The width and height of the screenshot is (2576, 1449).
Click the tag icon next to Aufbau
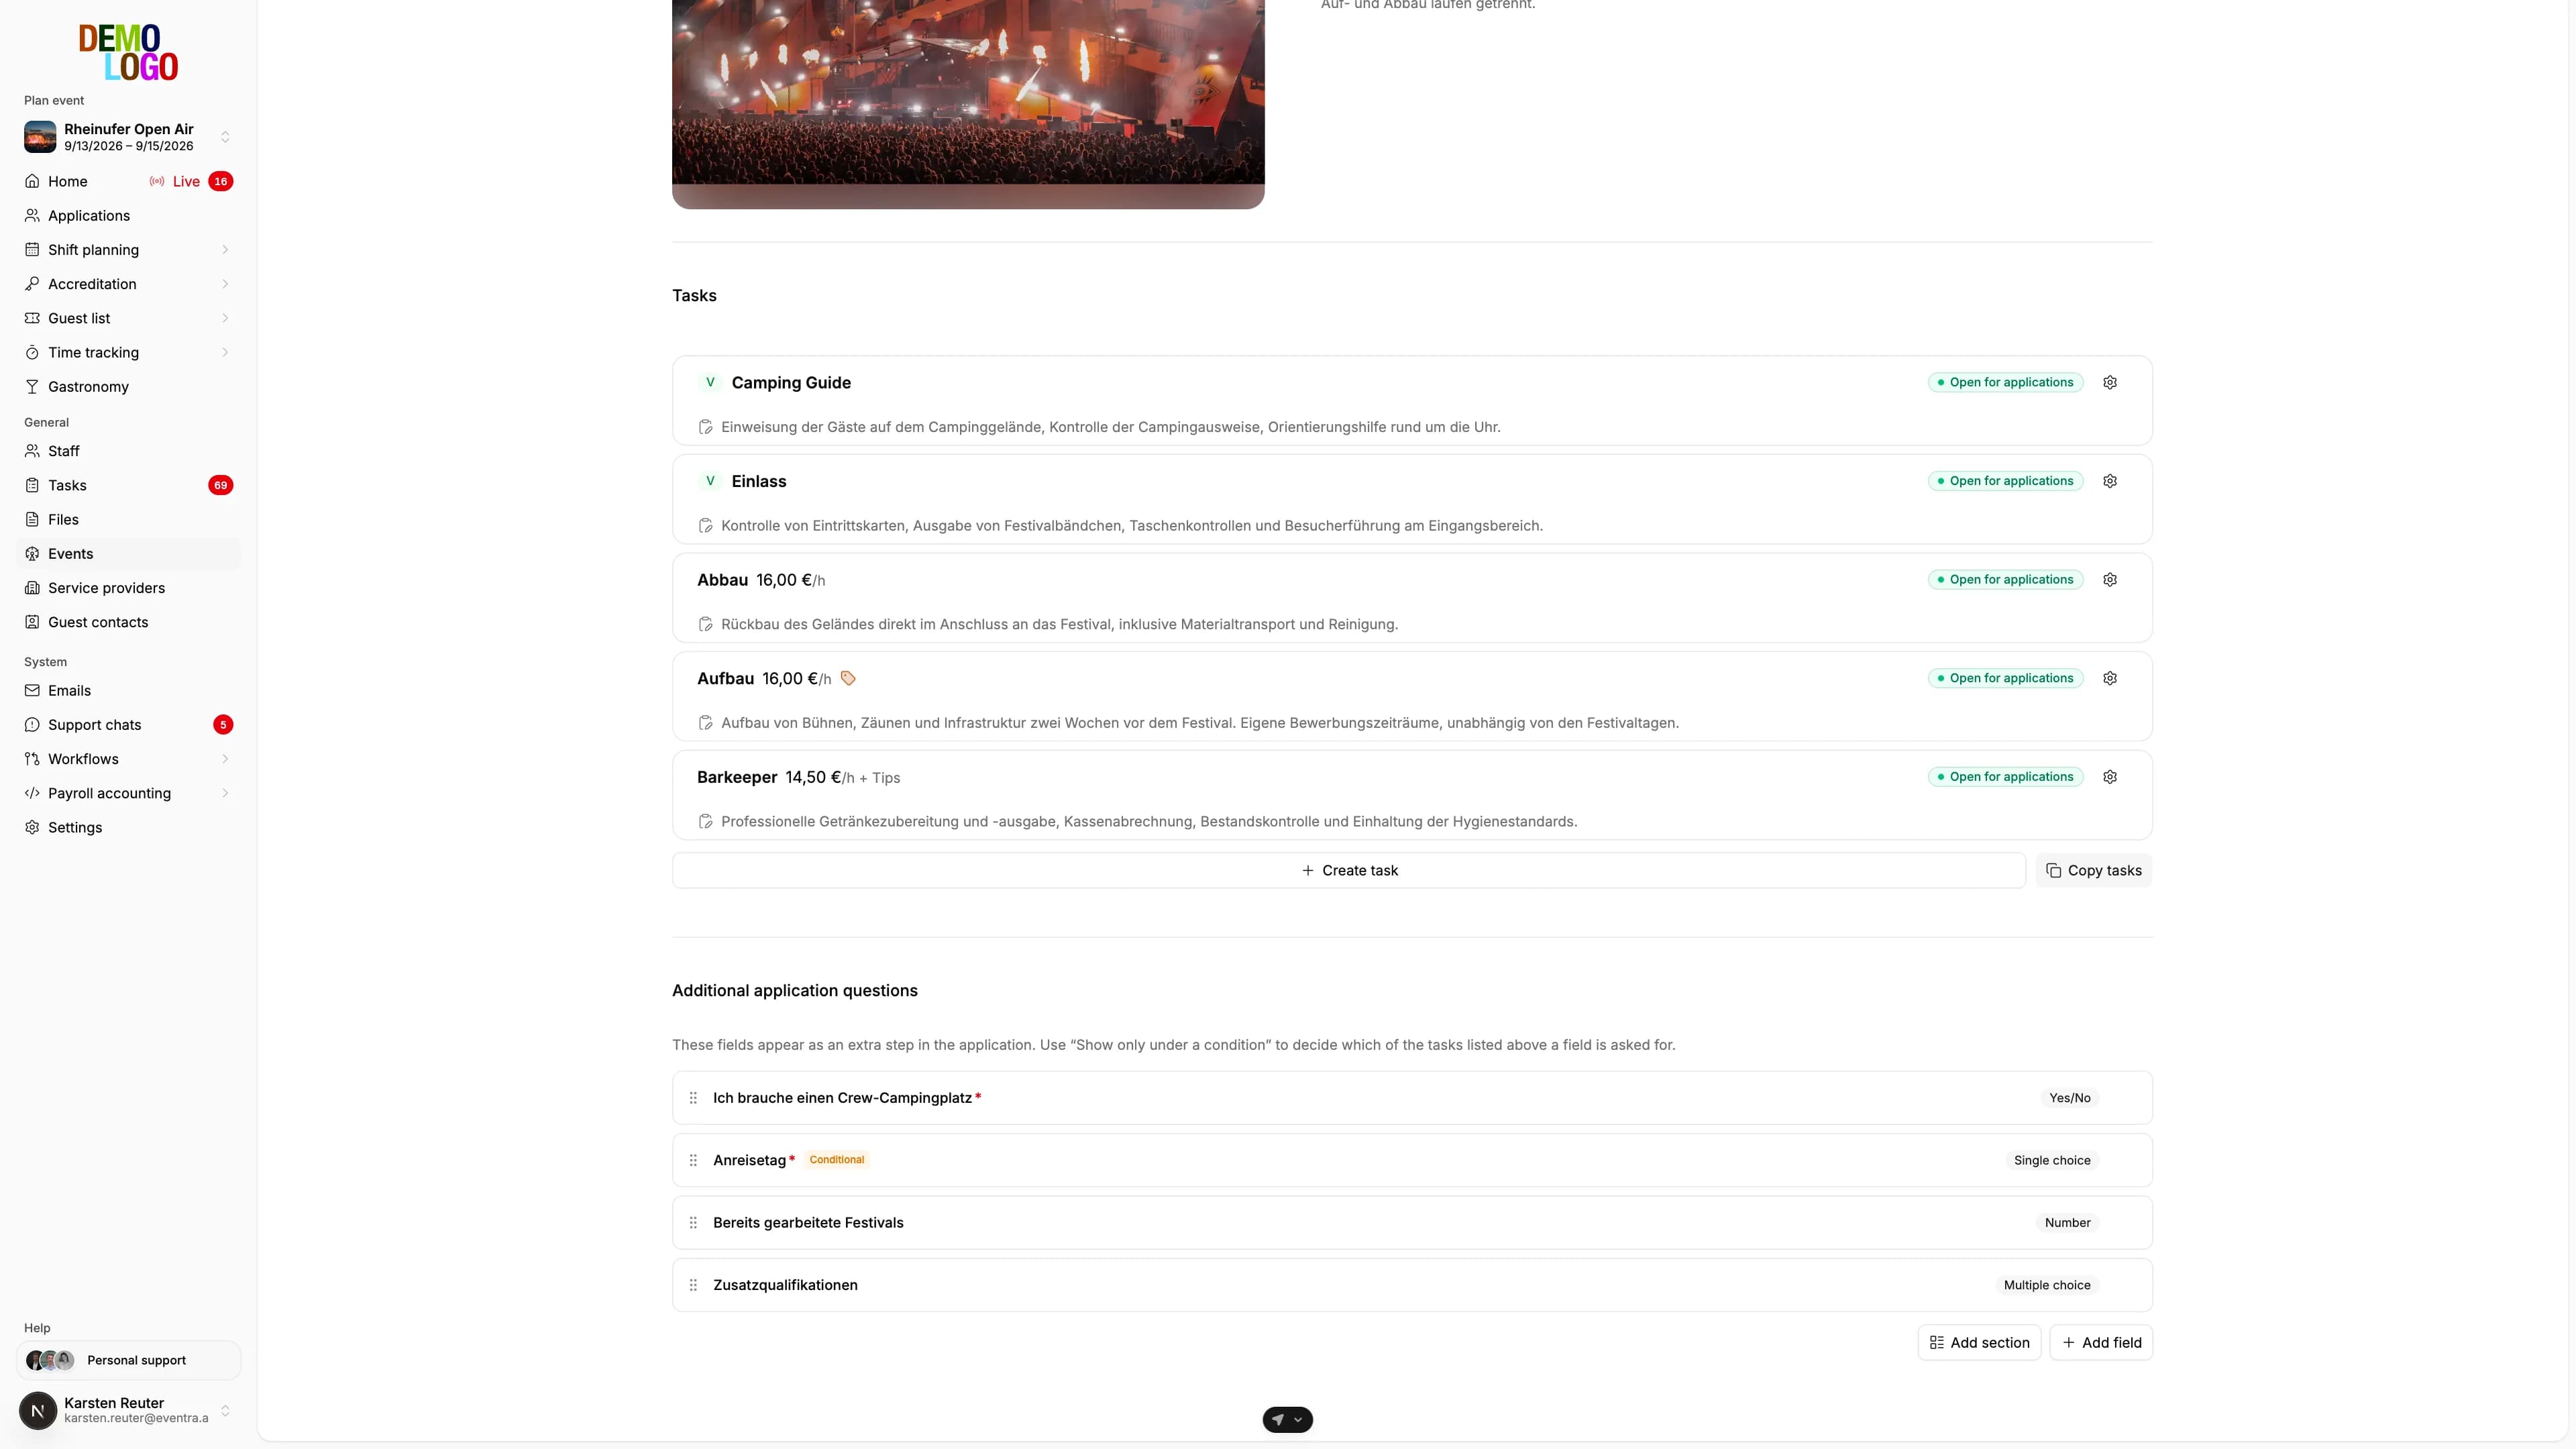[848, 678]
